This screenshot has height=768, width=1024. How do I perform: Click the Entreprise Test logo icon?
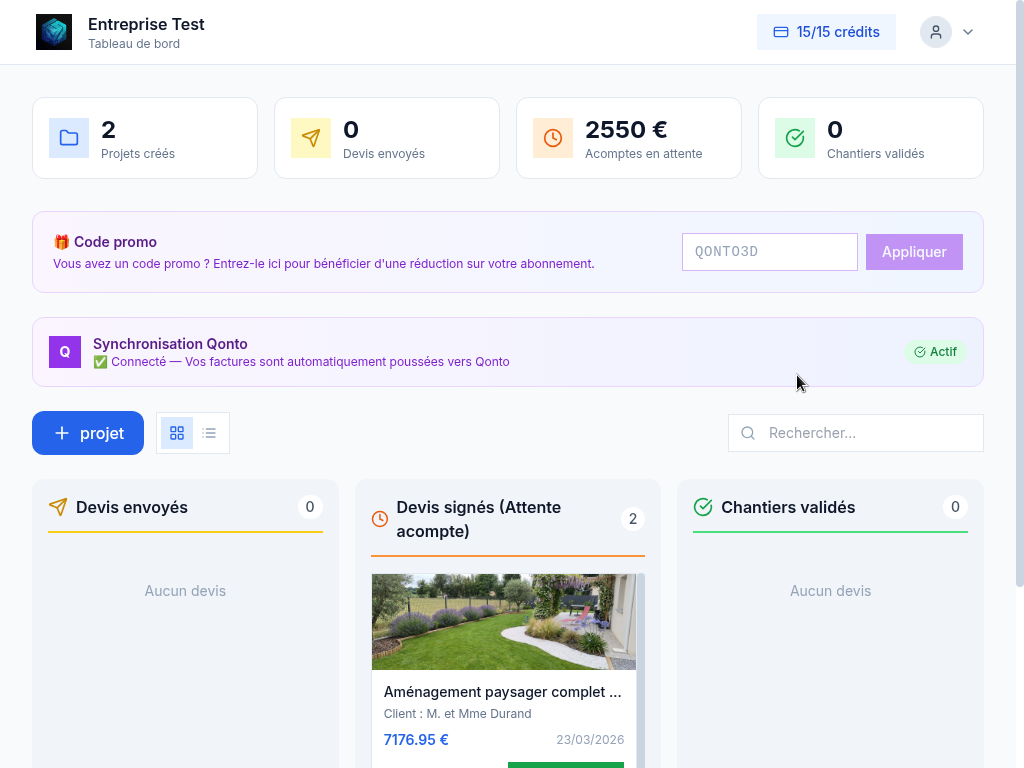pyautogui.click(x=54, y=32)
